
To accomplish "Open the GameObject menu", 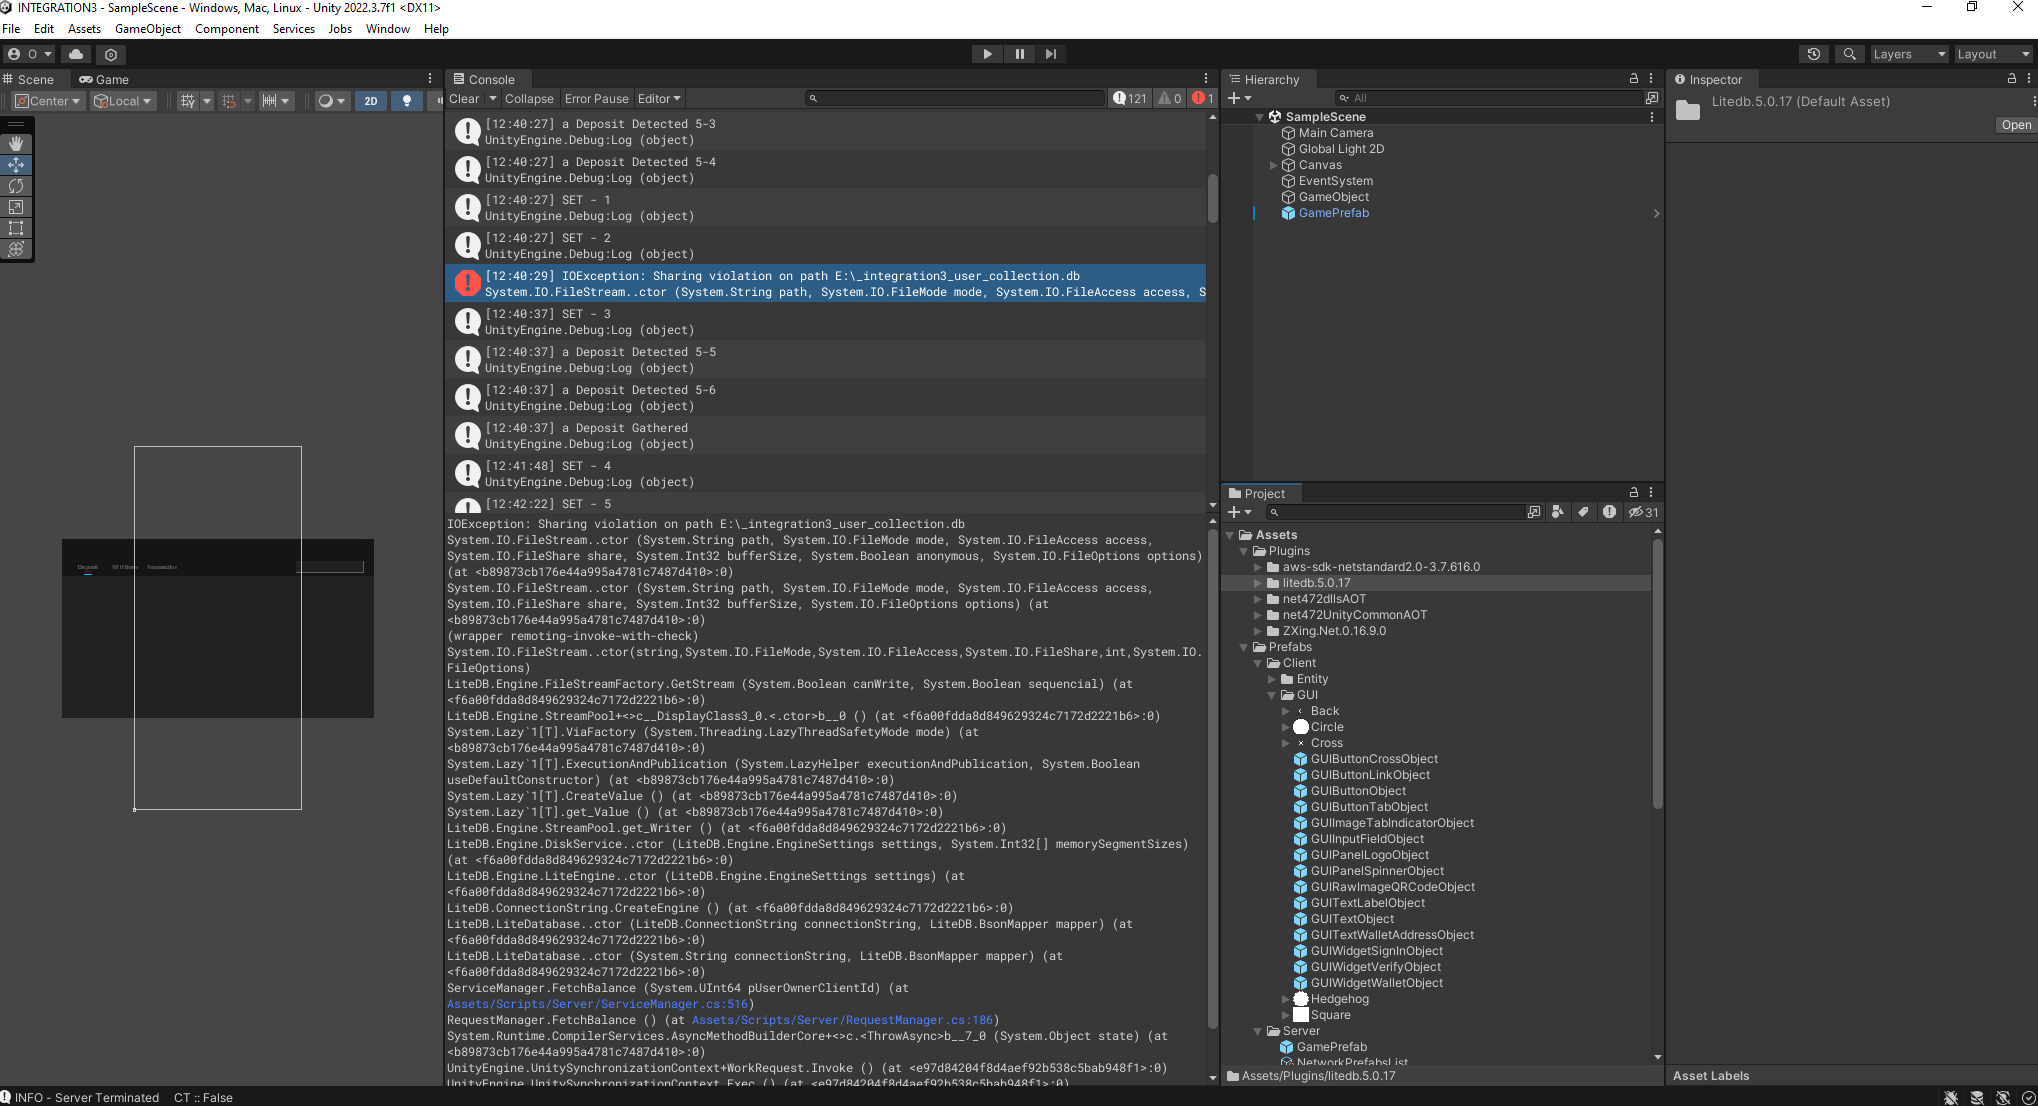I will (x=148, y=28).
